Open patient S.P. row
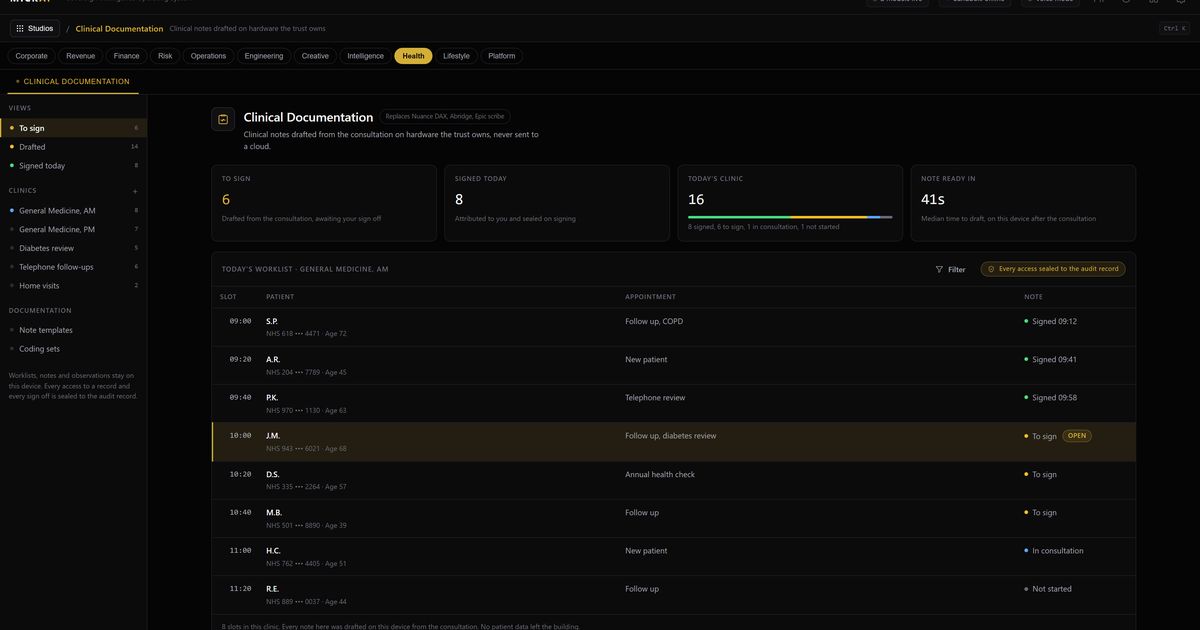The image size is (1200, 630). (x=673, y=327)
